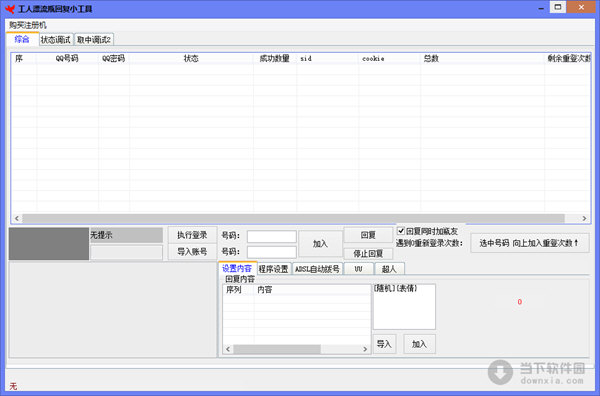Click the cookie column header
The image size is (600, 396).
pos(390,59)
